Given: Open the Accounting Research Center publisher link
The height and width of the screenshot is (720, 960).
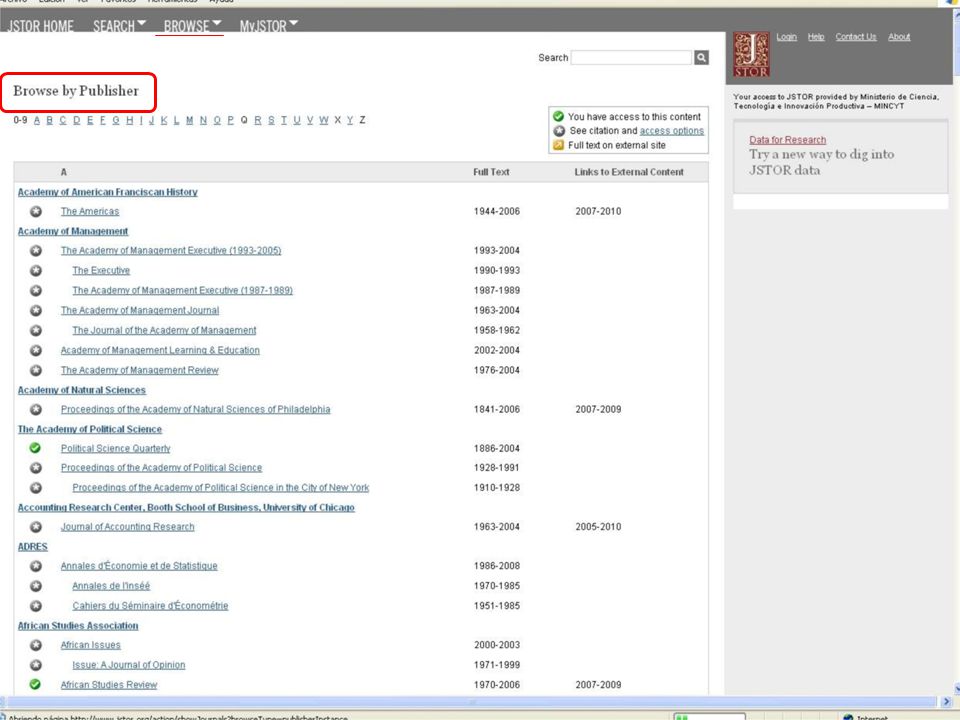Looking at the screenshot, I should click(x=186, y=508).
